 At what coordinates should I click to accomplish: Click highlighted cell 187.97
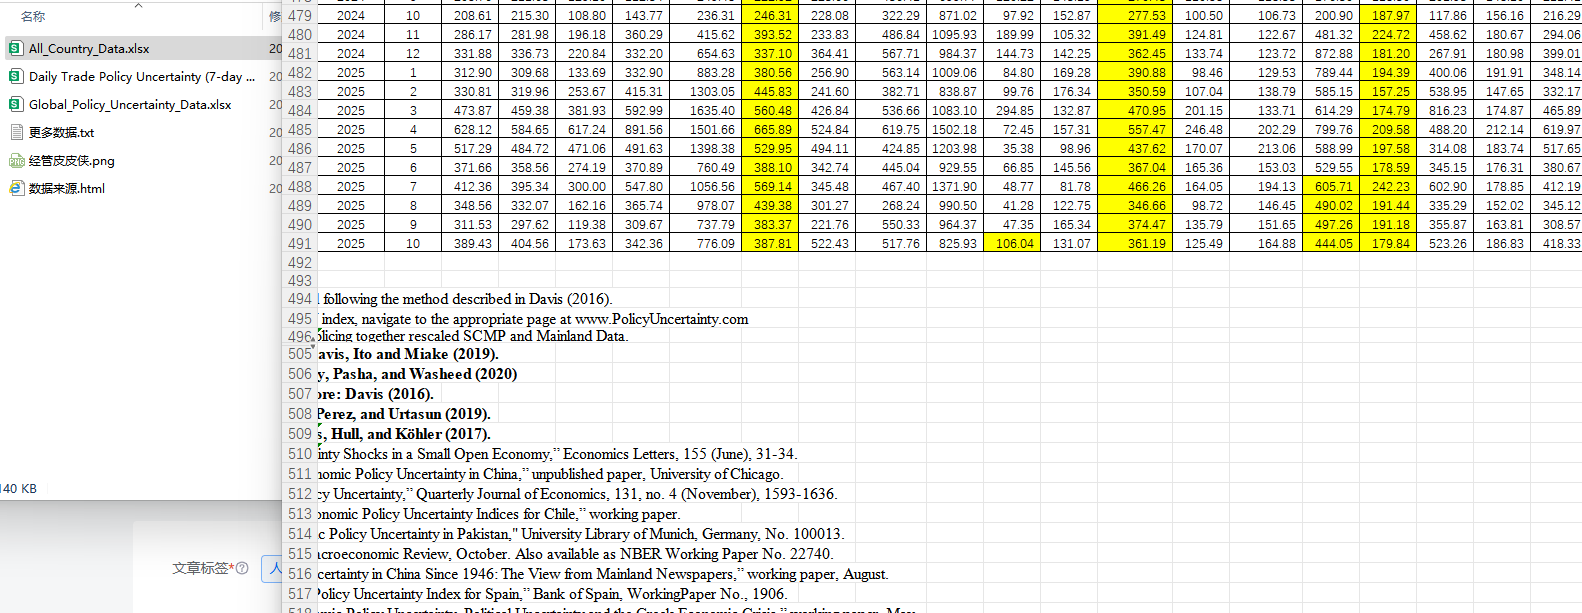point(1388,16)
